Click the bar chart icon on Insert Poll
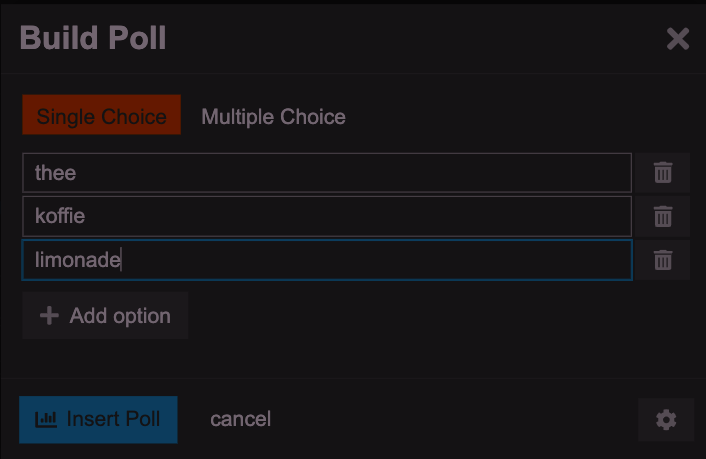This screenshot has width=706, height=459. point(46,419)
